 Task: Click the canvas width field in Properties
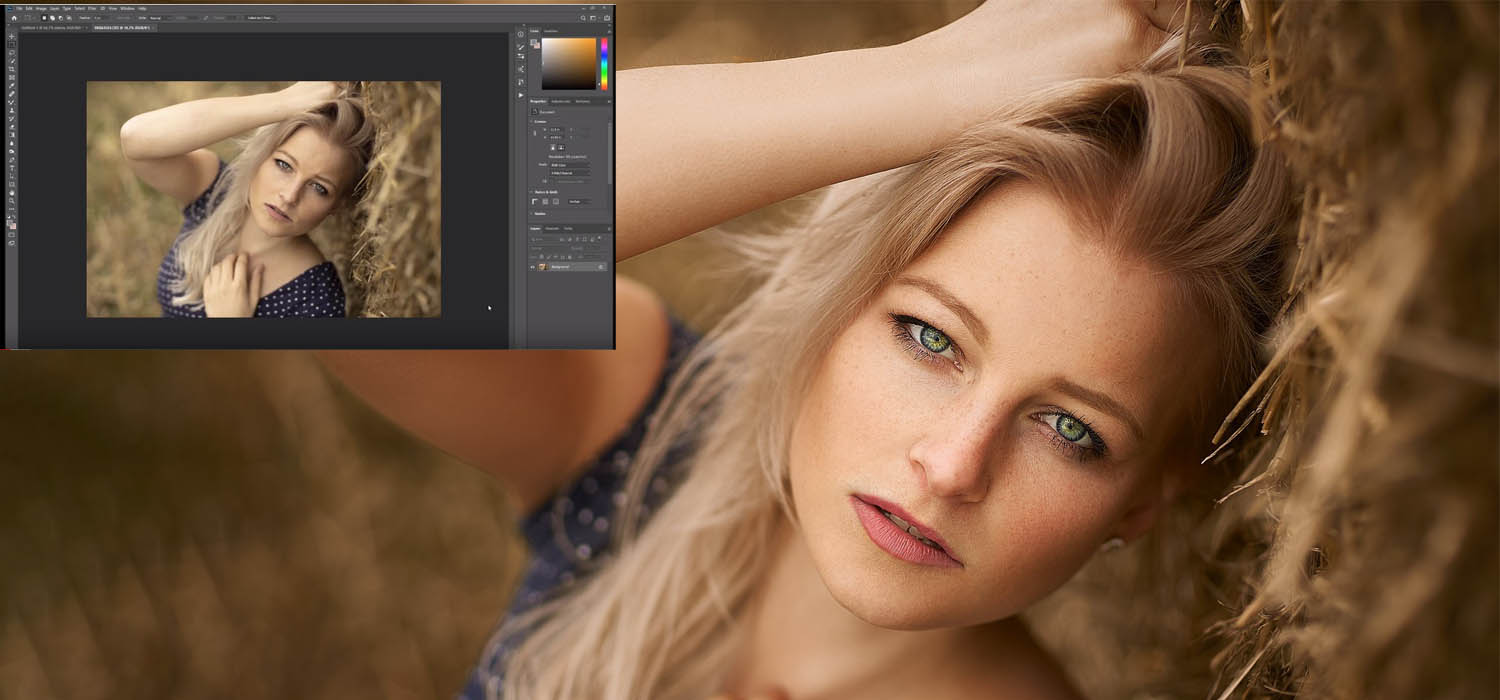click(556, 129)
